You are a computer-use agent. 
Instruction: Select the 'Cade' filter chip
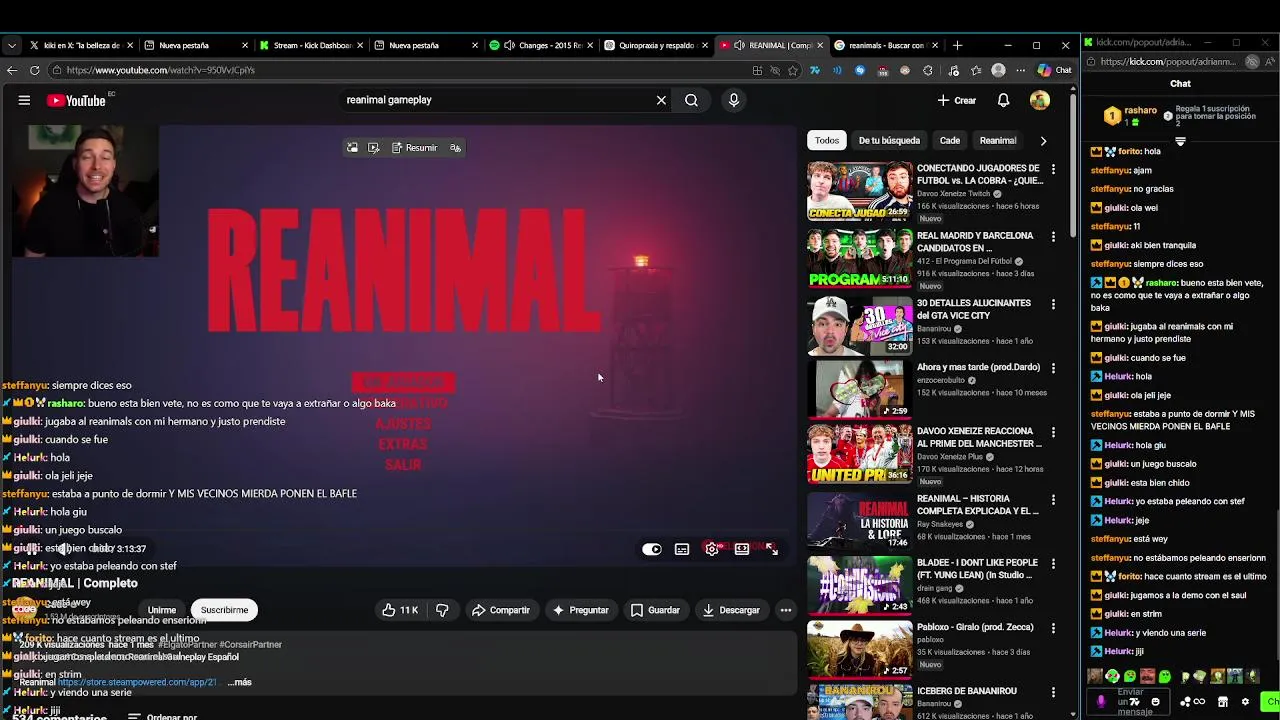pos(950,141)
